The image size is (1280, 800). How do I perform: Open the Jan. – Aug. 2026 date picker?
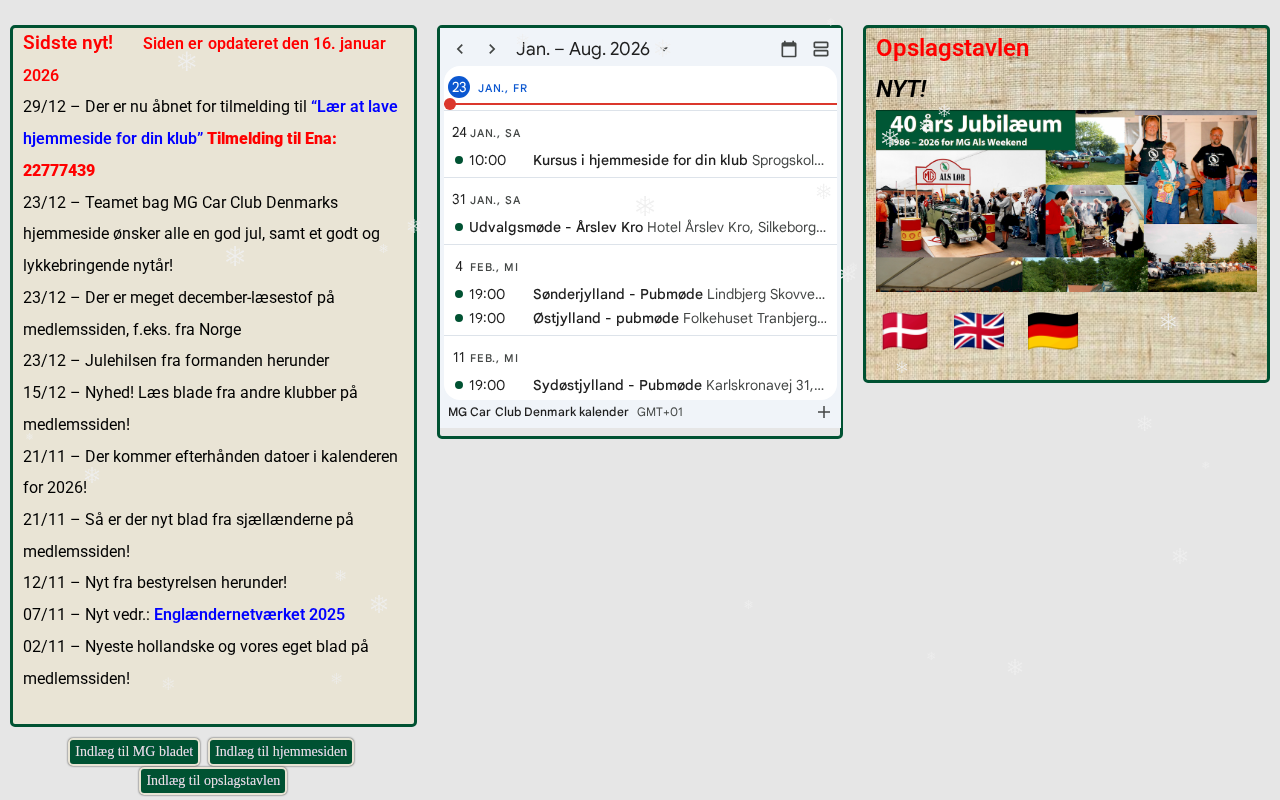pyautogui.click(x=592, y=49)
